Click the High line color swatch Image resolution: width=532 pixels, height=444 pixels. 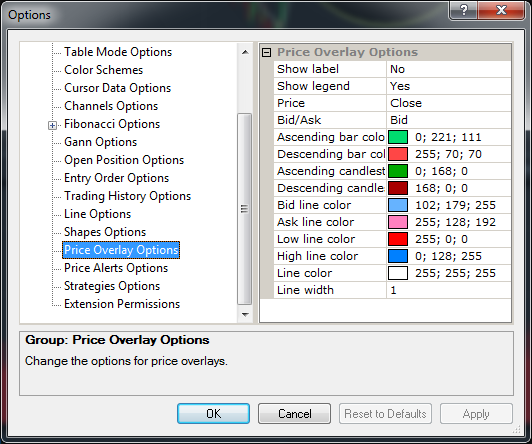point(398,256)
